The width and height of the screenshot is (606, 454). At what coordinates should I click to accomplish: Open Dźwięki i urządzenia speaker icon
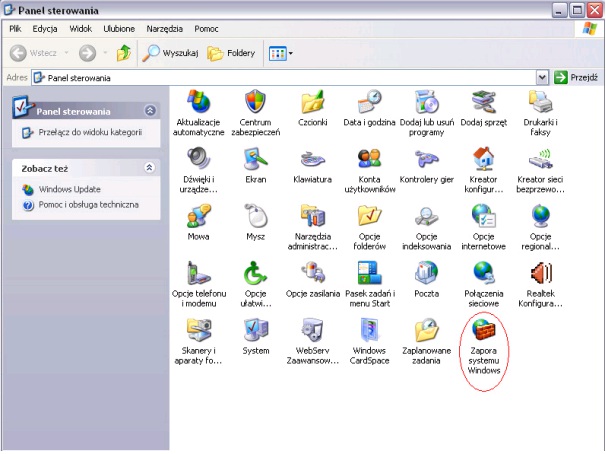click(x=198, y=159)
